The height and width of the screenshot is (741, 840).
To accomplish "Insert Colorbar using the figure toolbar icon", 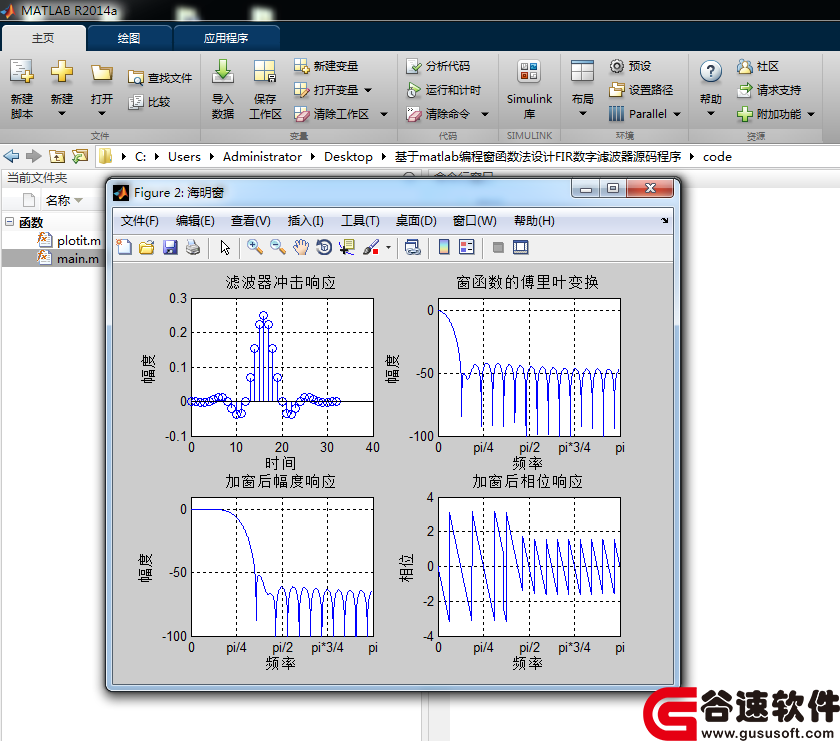I will point(444,247).
